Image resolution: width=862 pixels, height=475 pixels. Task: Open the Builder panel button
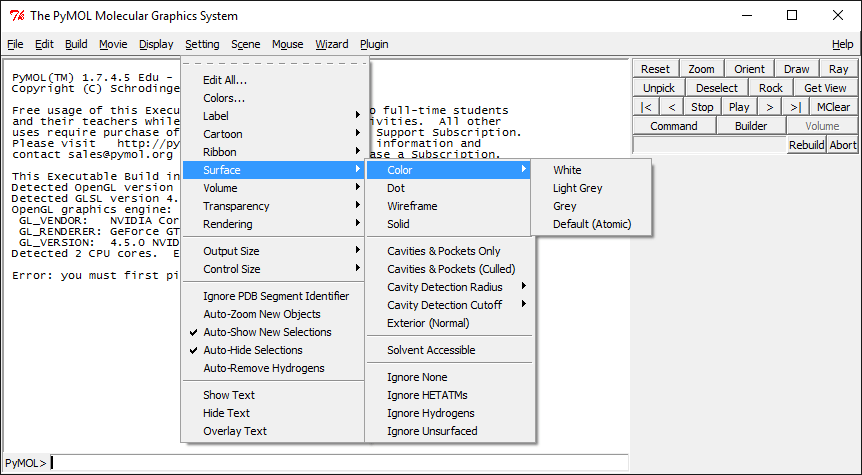[x=751, y=126]
